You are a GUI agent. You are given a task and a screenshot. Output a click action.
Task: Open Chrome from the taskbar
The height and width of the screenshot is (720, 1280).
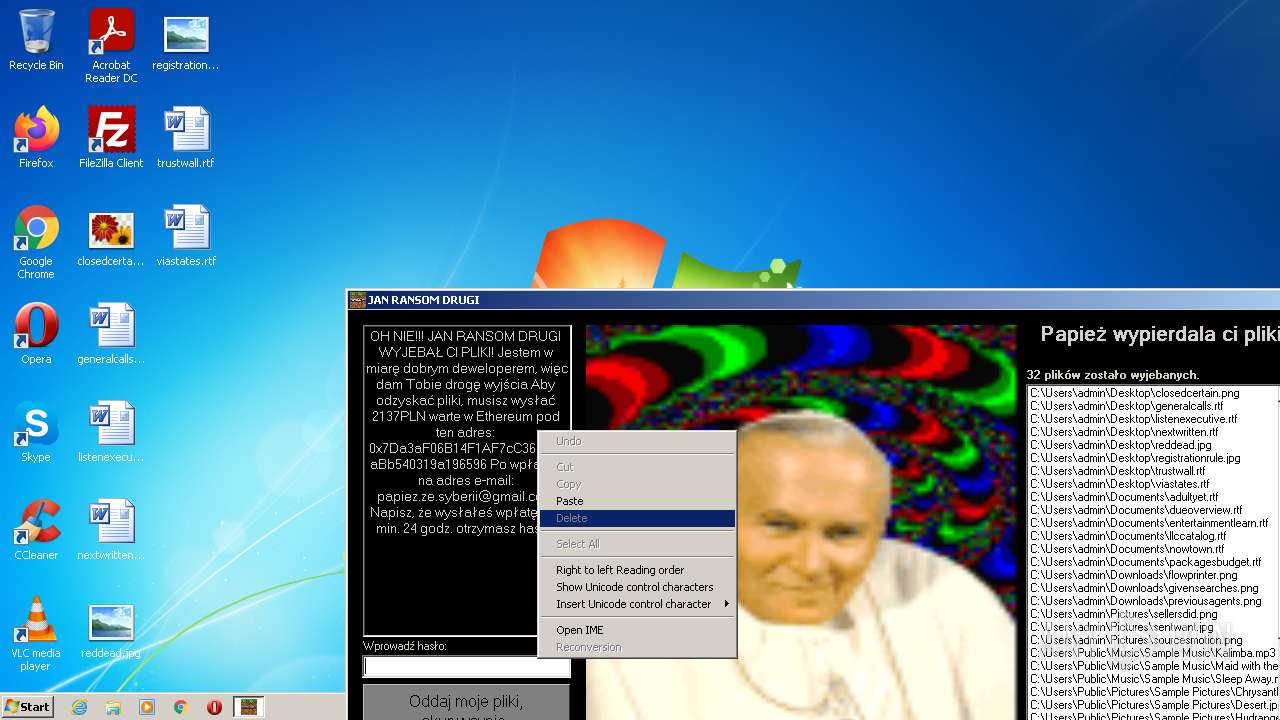(x=180, y=707)
